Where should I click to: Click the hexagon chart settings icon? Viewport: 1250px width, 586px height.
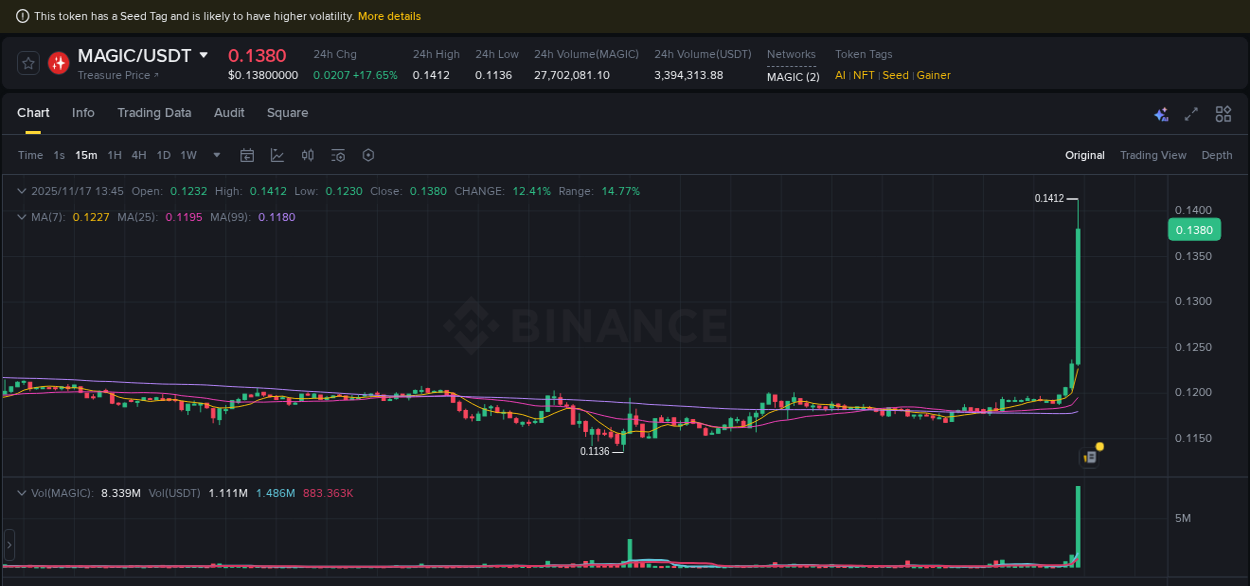point(368,155)
